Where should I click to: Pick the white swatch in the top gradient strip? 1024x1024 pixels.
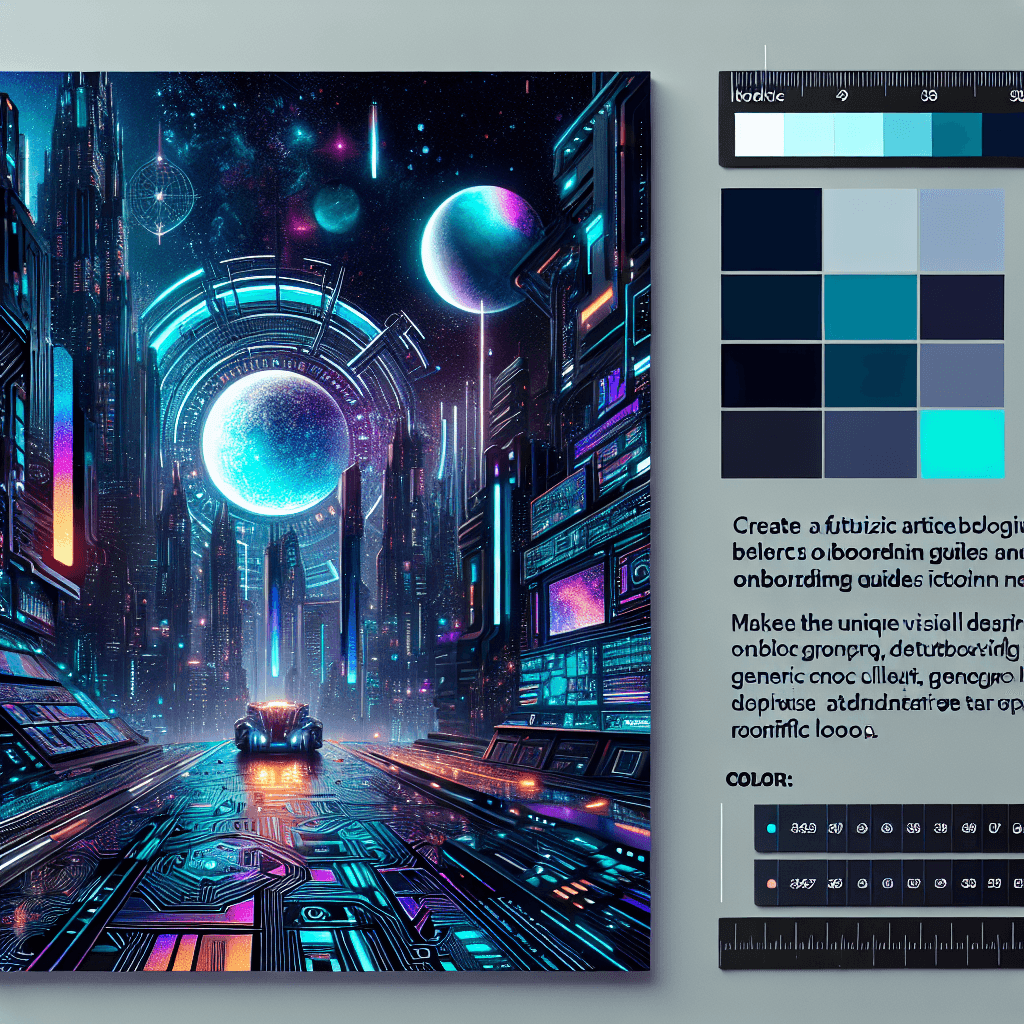pos(759,135)
